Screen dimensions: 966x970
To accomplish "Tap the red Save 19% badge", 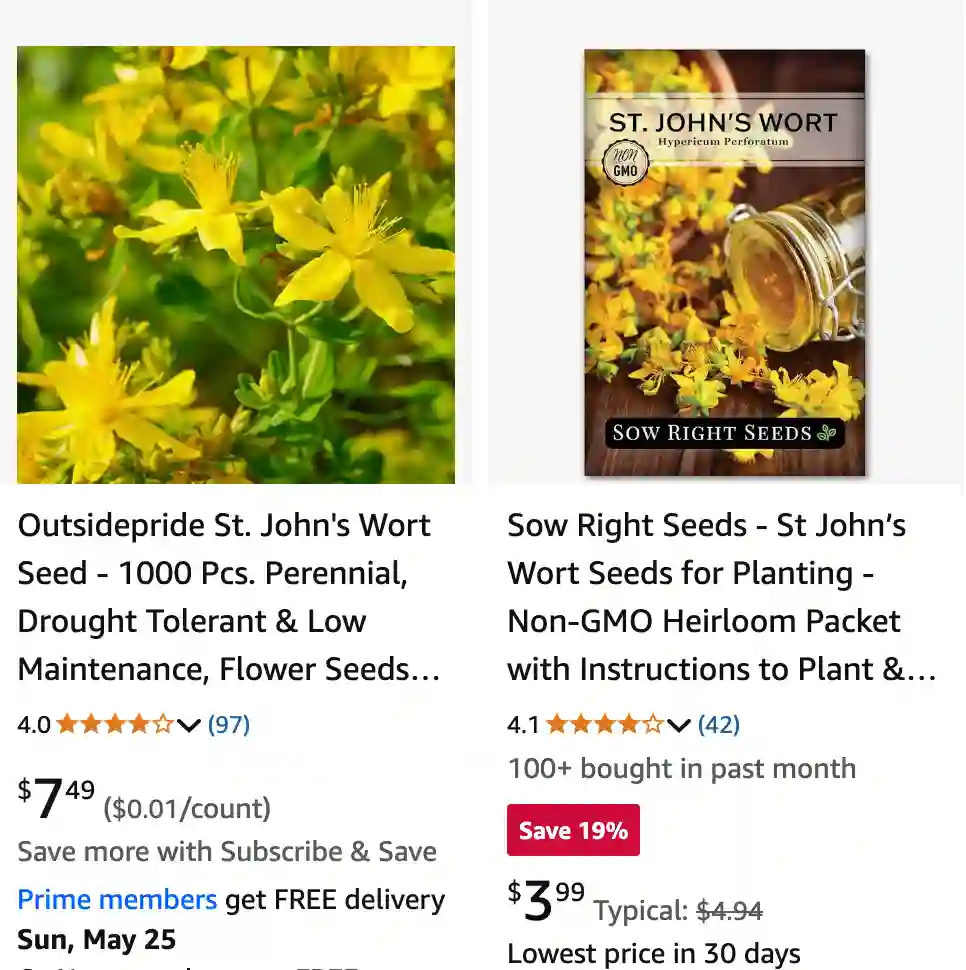I will [x=573, y=830].
